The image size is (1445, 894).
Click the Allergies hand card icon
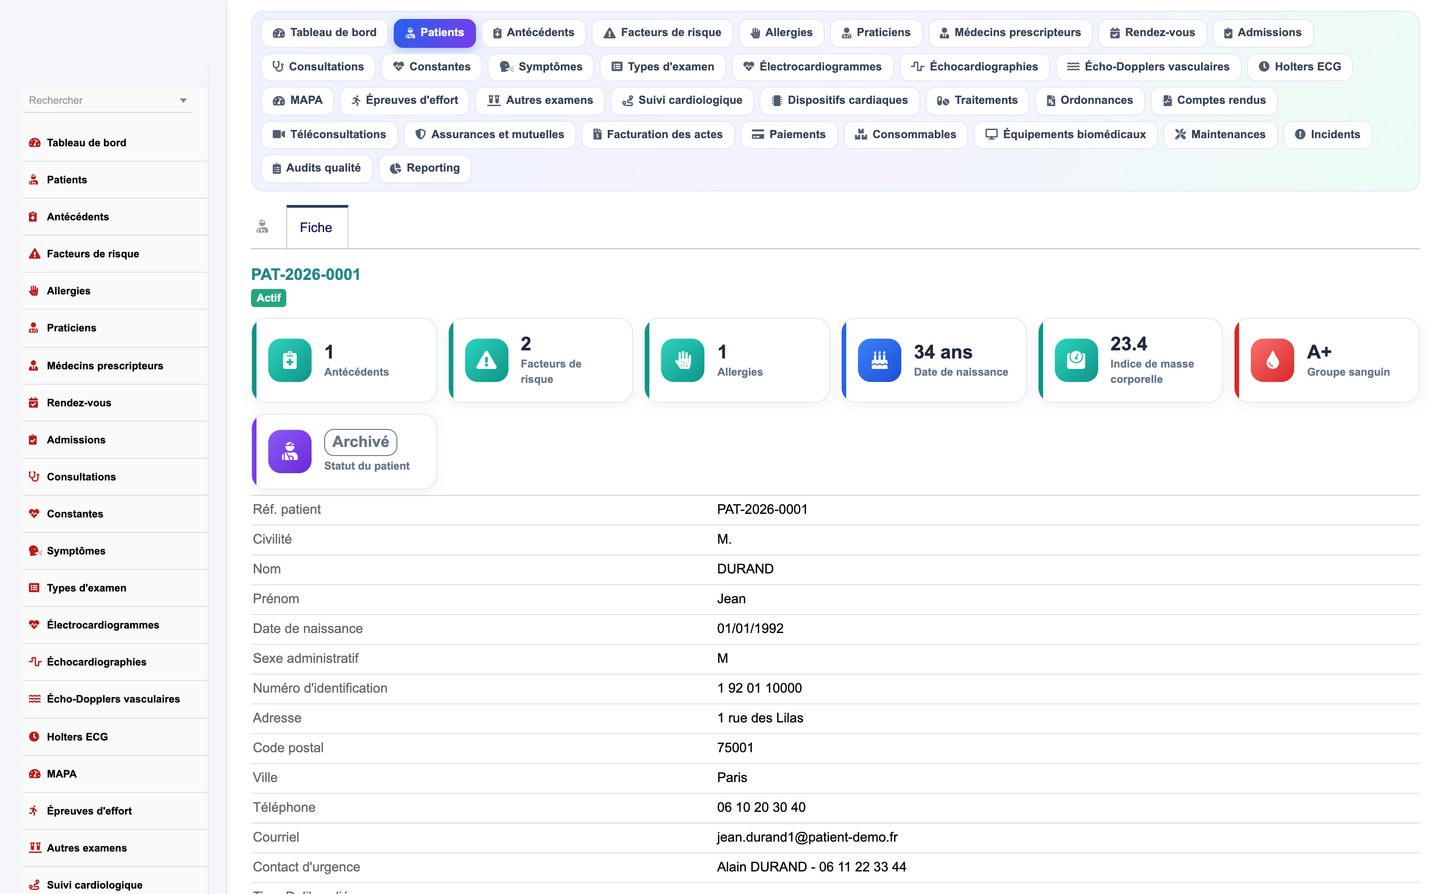click(683, 361)
